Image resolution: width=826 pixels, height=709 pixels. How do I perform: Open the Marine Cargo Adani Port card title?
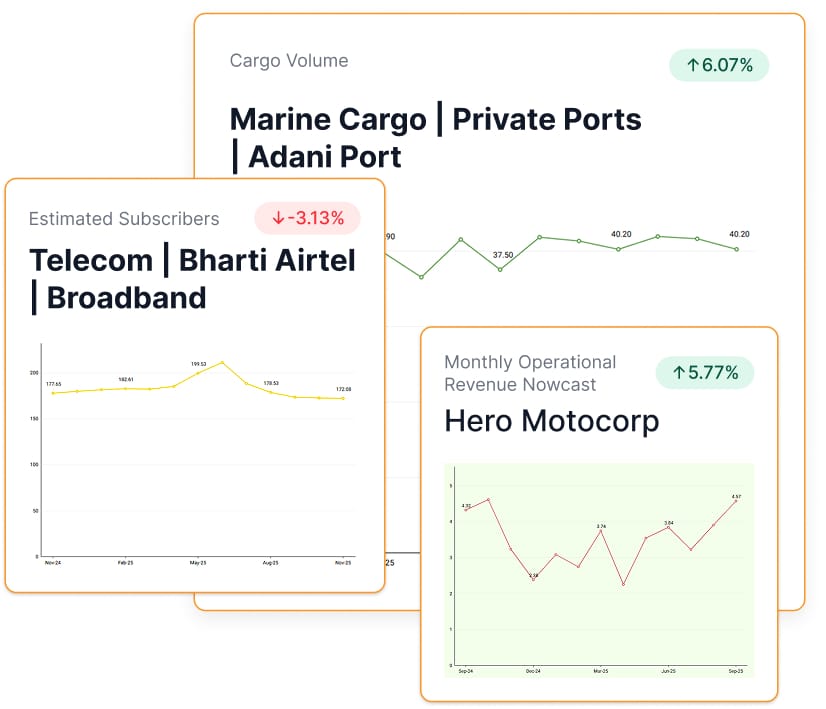tap(435, 137)
